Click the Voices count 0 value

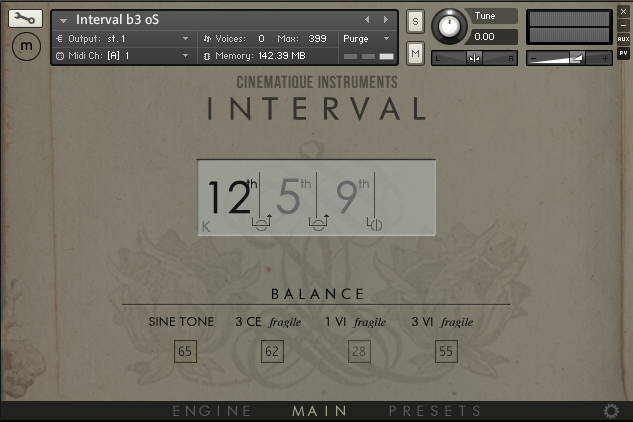click(261, 39)
